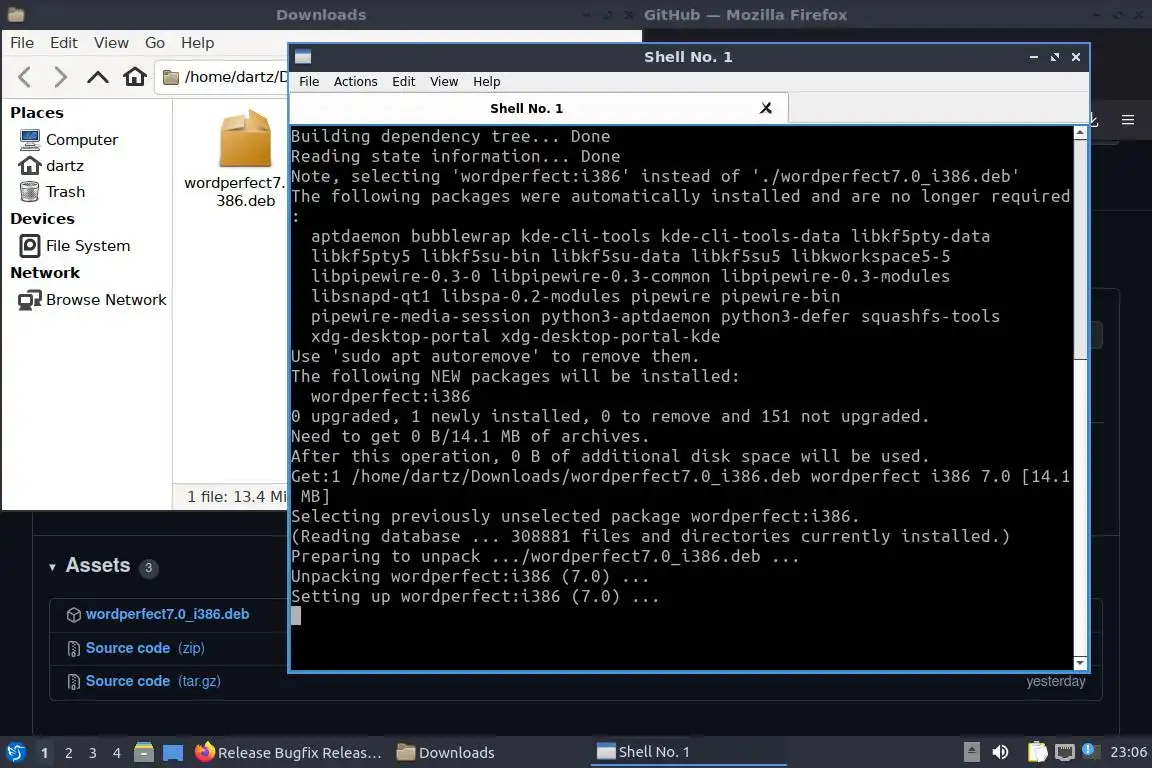Click the '1 file: 13.4 Mi' status bar text

click(237, 497)
